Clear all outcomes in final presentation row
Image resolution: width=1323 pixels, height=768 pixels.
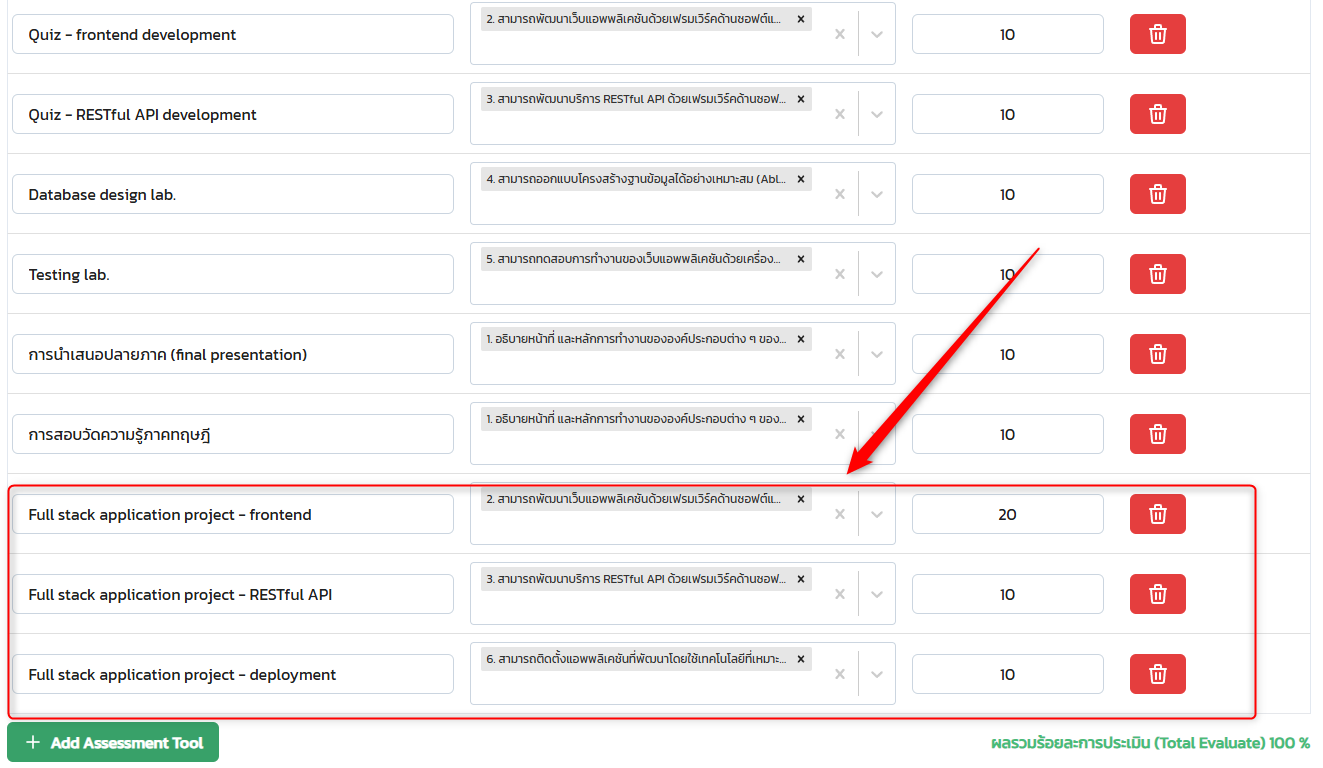(x=840, y=354)
